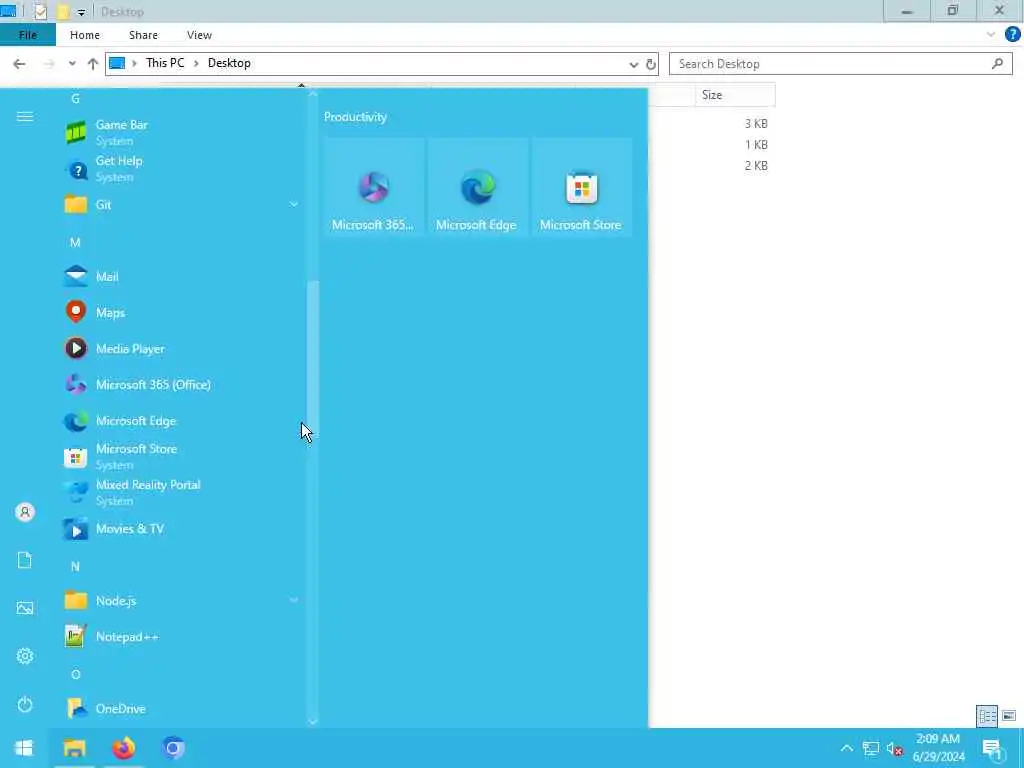Viewport: 1024px width, 768px height.
Task: Open Mixed Reality Portal
Action: pos(180,492)
